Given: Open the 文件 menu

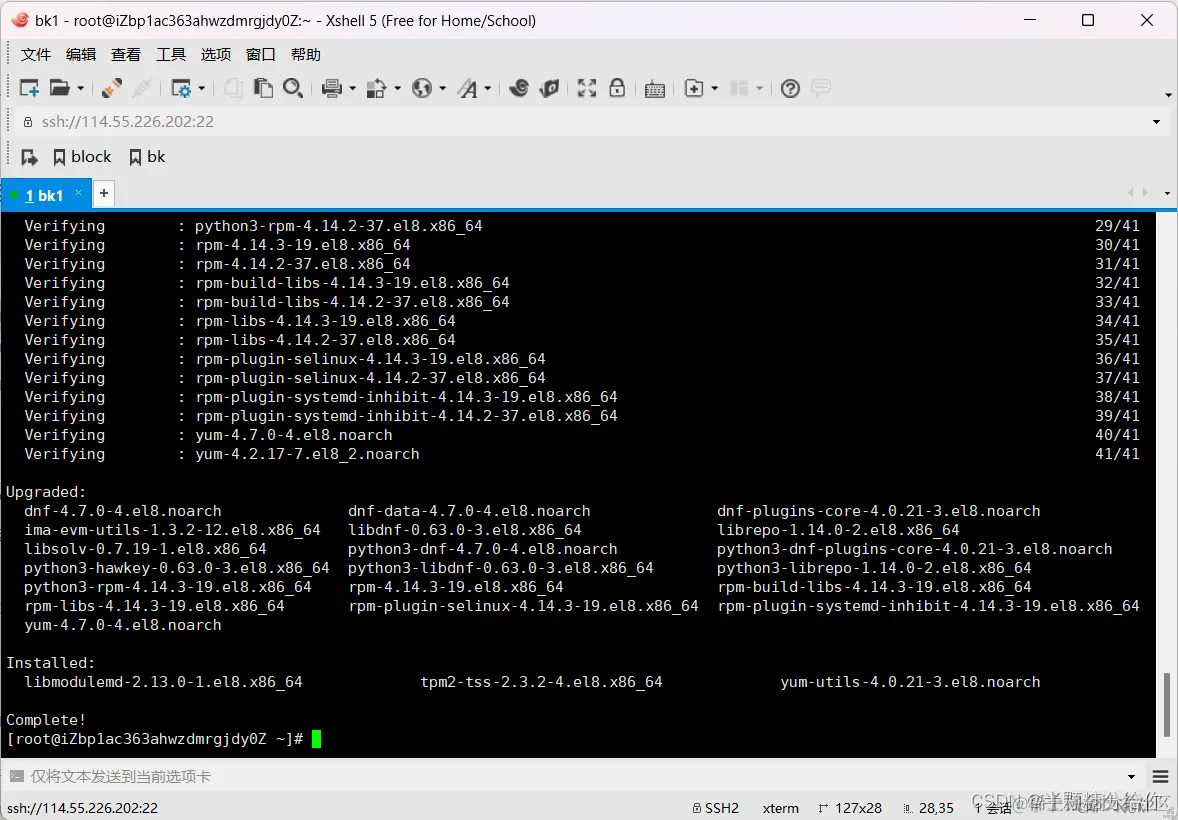Looking at the screenshot, I should pyautogui.click(x=36, y=54).
